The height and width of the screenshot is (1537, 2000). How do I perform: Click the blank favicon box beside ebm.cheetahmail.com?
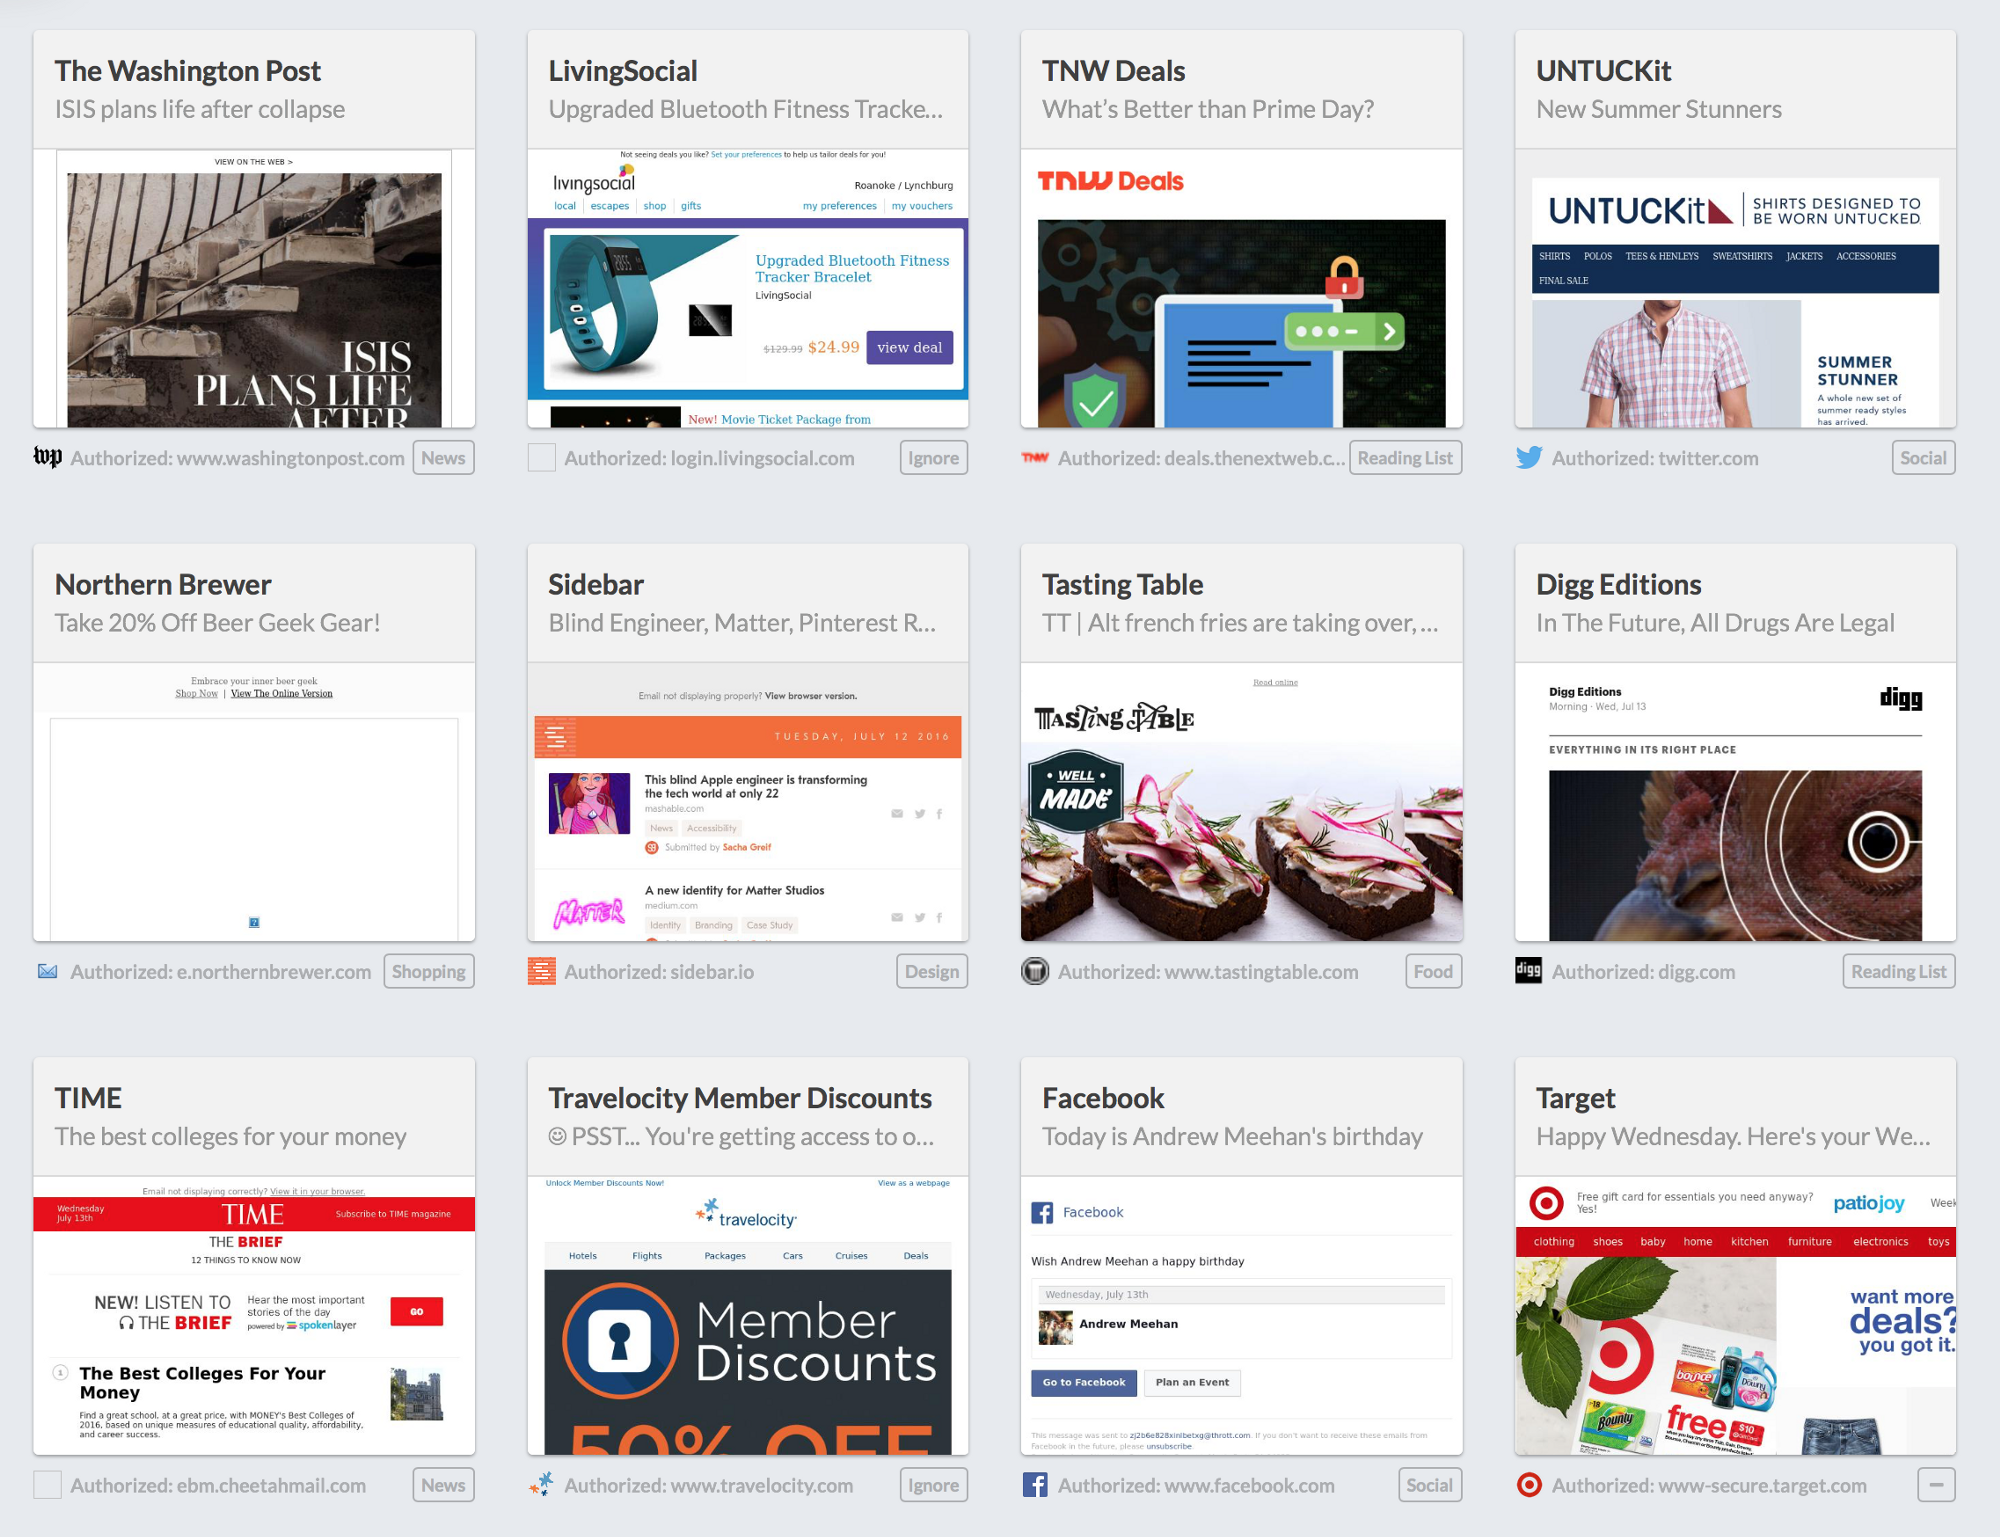coord(47,1485)
